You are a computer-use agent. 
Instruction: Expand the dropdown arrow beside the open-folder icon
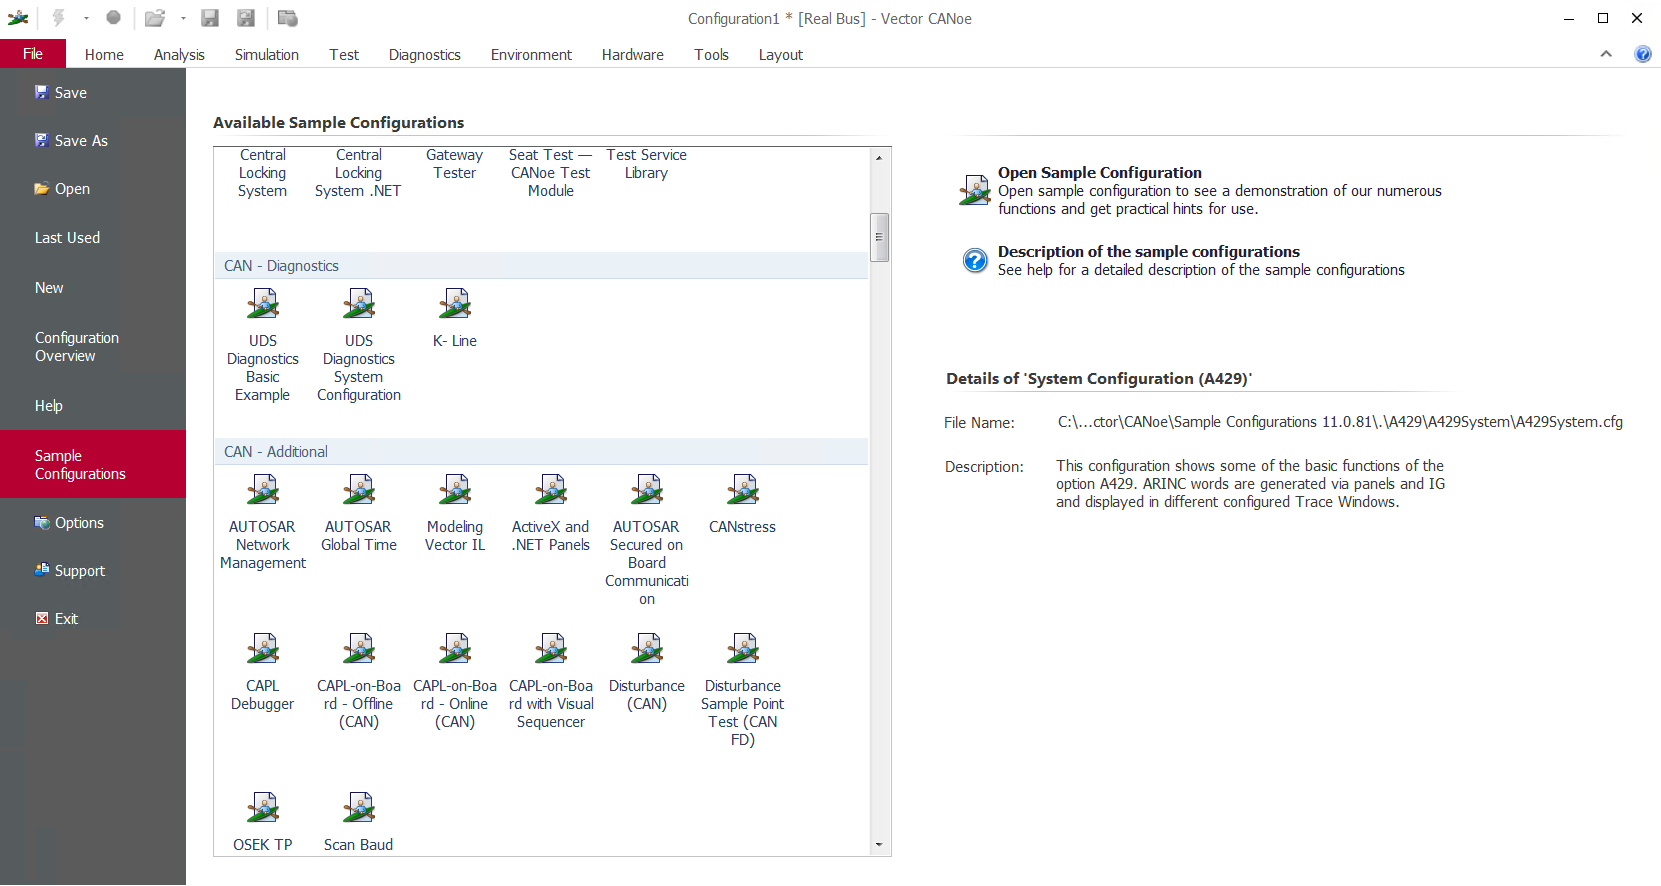tap(183, 18)
